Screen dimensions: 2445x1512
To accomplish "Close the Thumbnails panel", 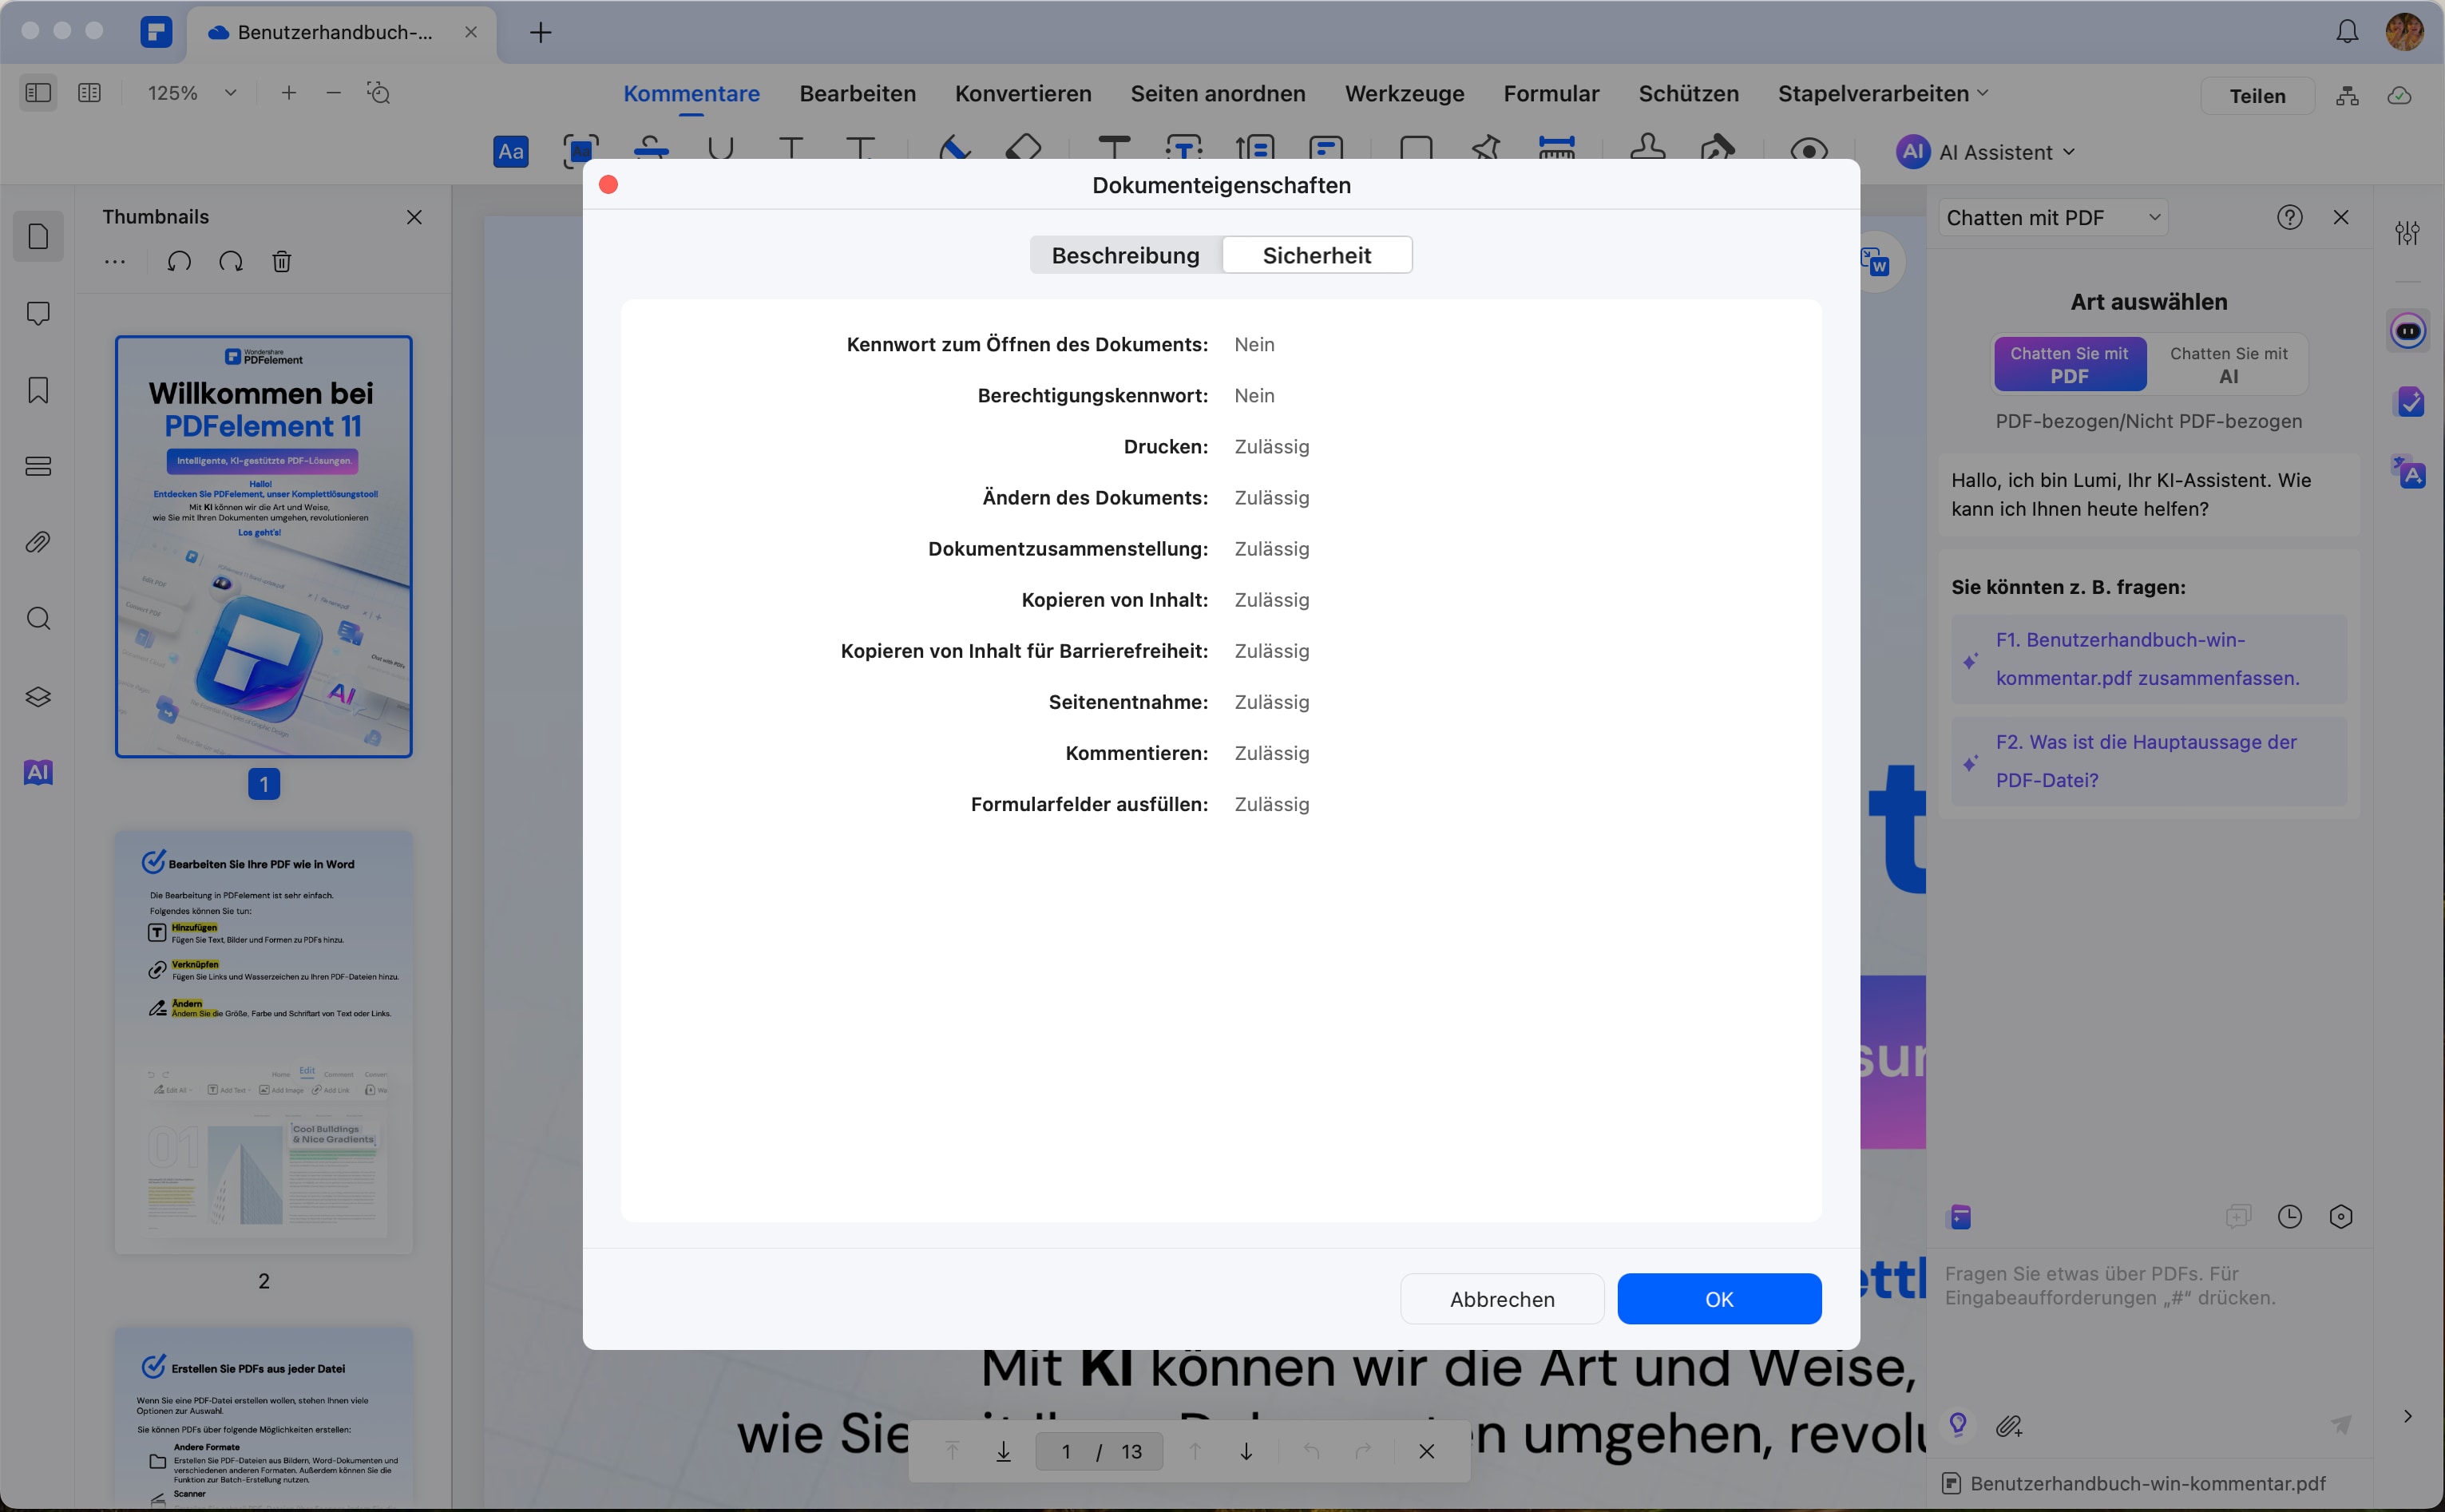I will [414, 217].
